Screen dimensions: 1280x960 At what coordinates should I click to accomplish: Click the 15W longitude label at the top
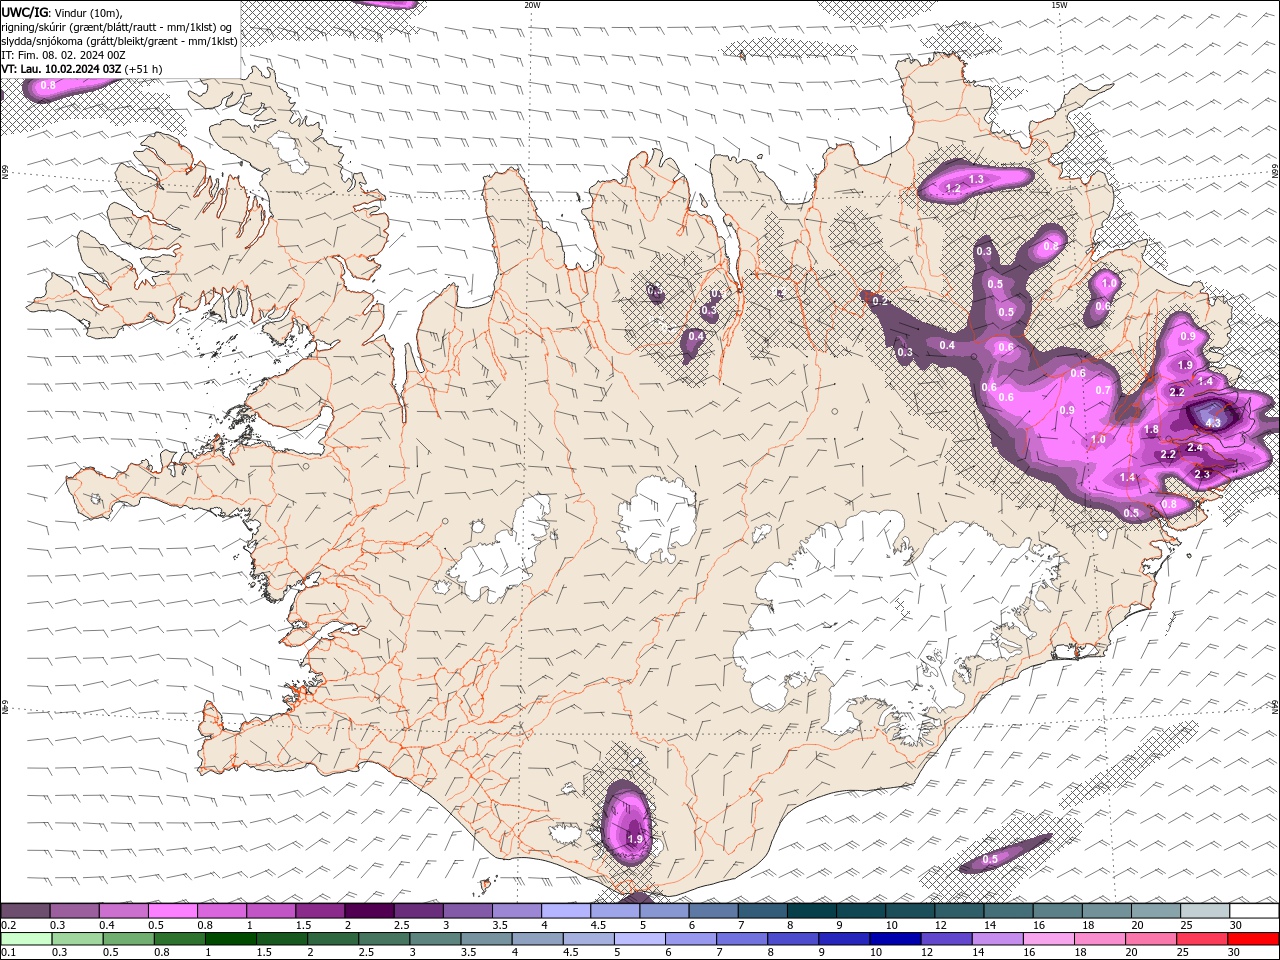click(1059, 5)
